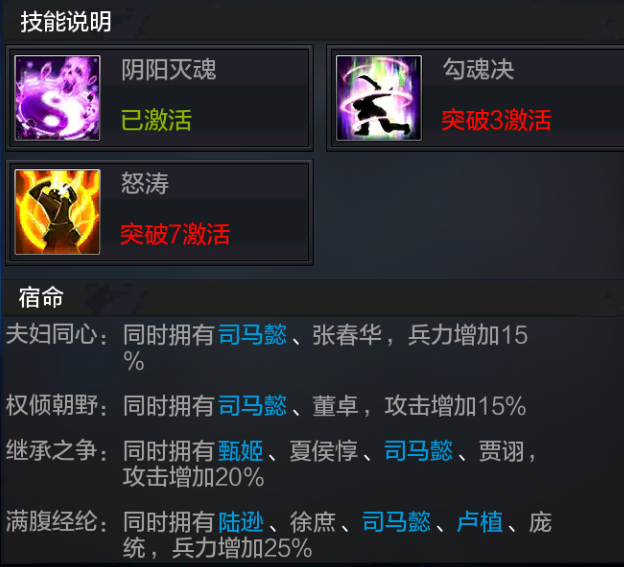624x567 pixels.
Task: Tap the 怒涛 flame skill icon
Action: 57,212
